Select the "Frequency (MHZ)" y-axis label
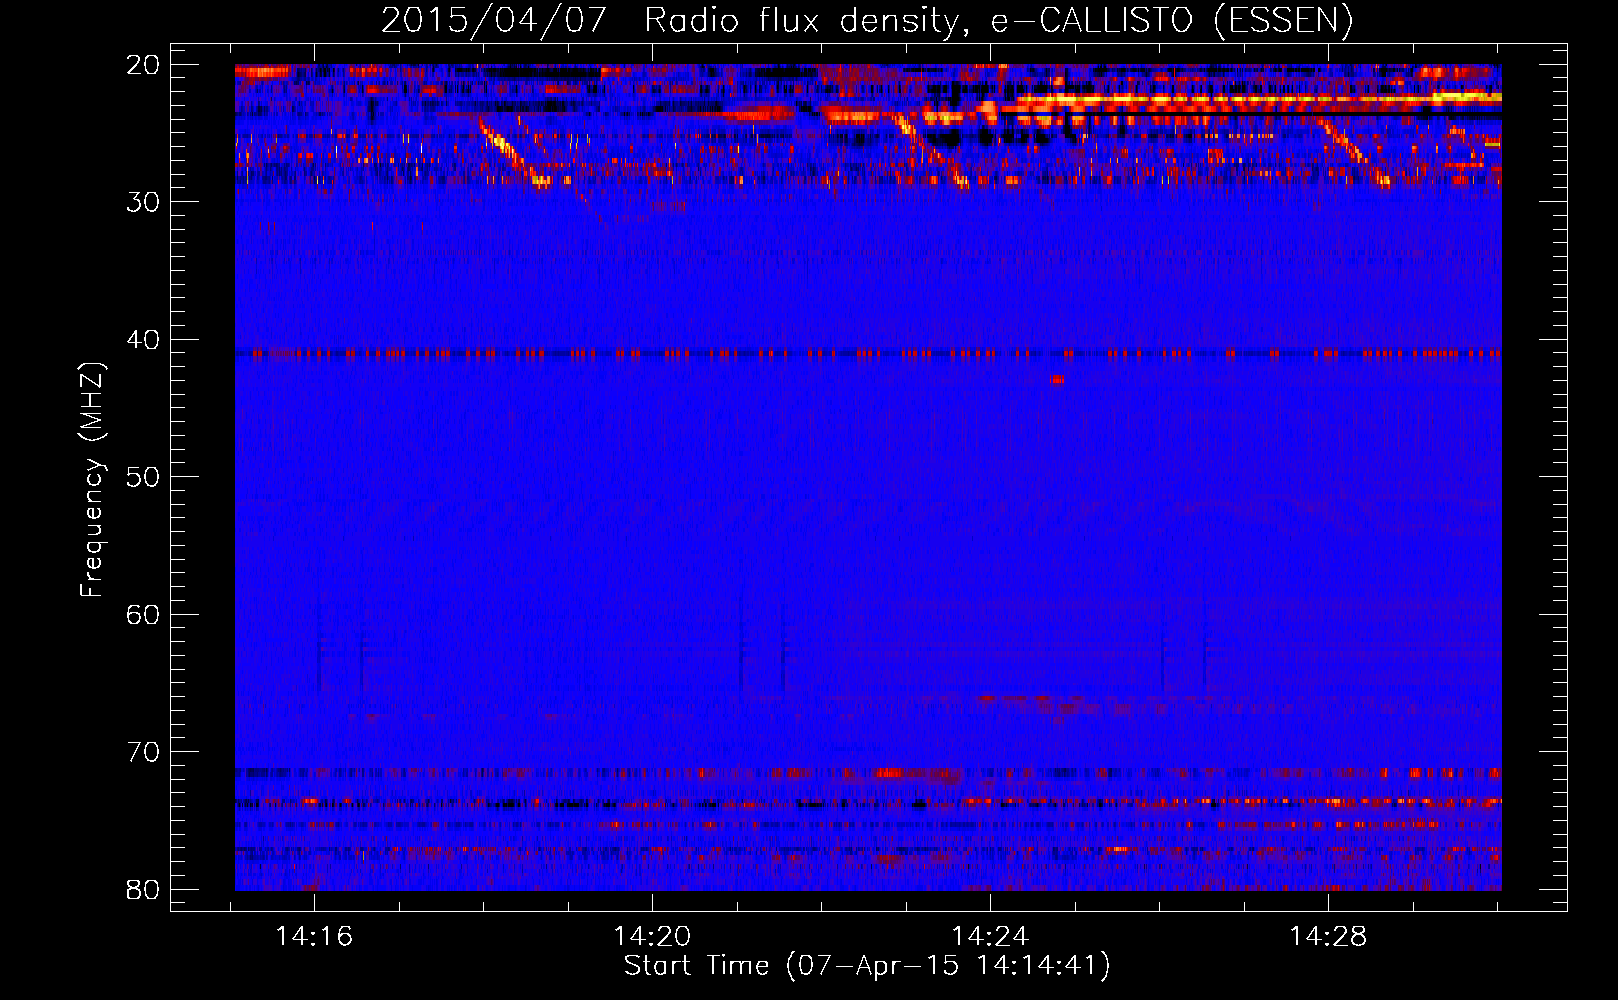The height and width of the screenshot is (1000, 1618). pyautogui.click(x=92, y=480)
